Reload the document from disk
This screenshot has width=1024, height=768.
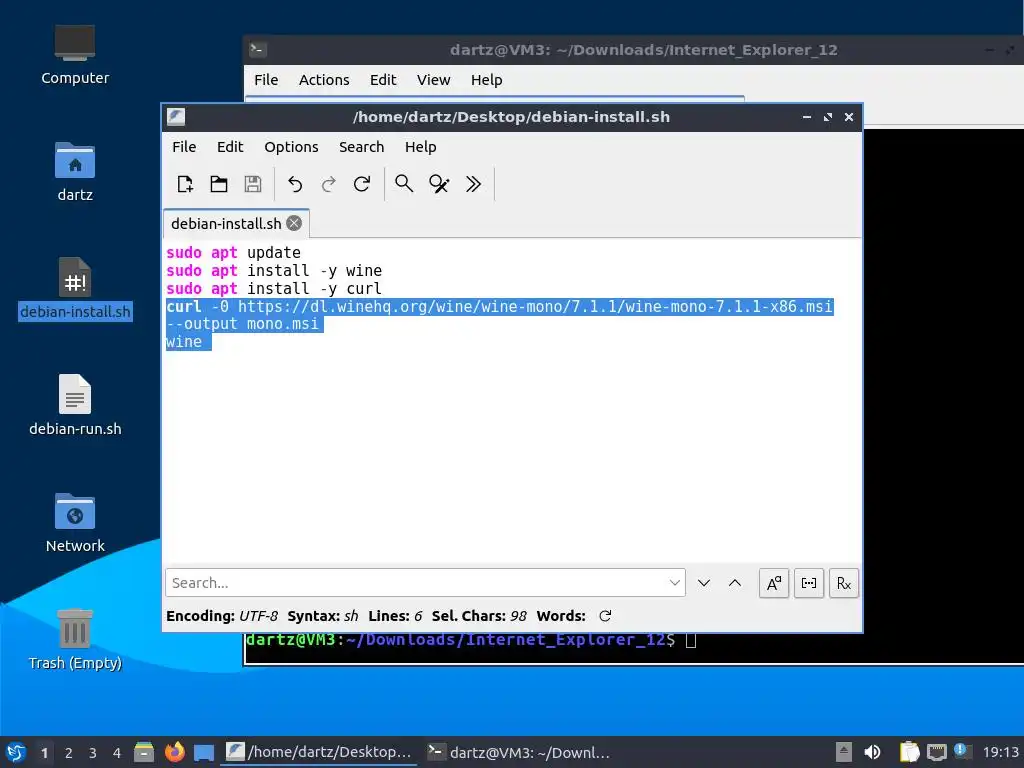pos(362,184)
